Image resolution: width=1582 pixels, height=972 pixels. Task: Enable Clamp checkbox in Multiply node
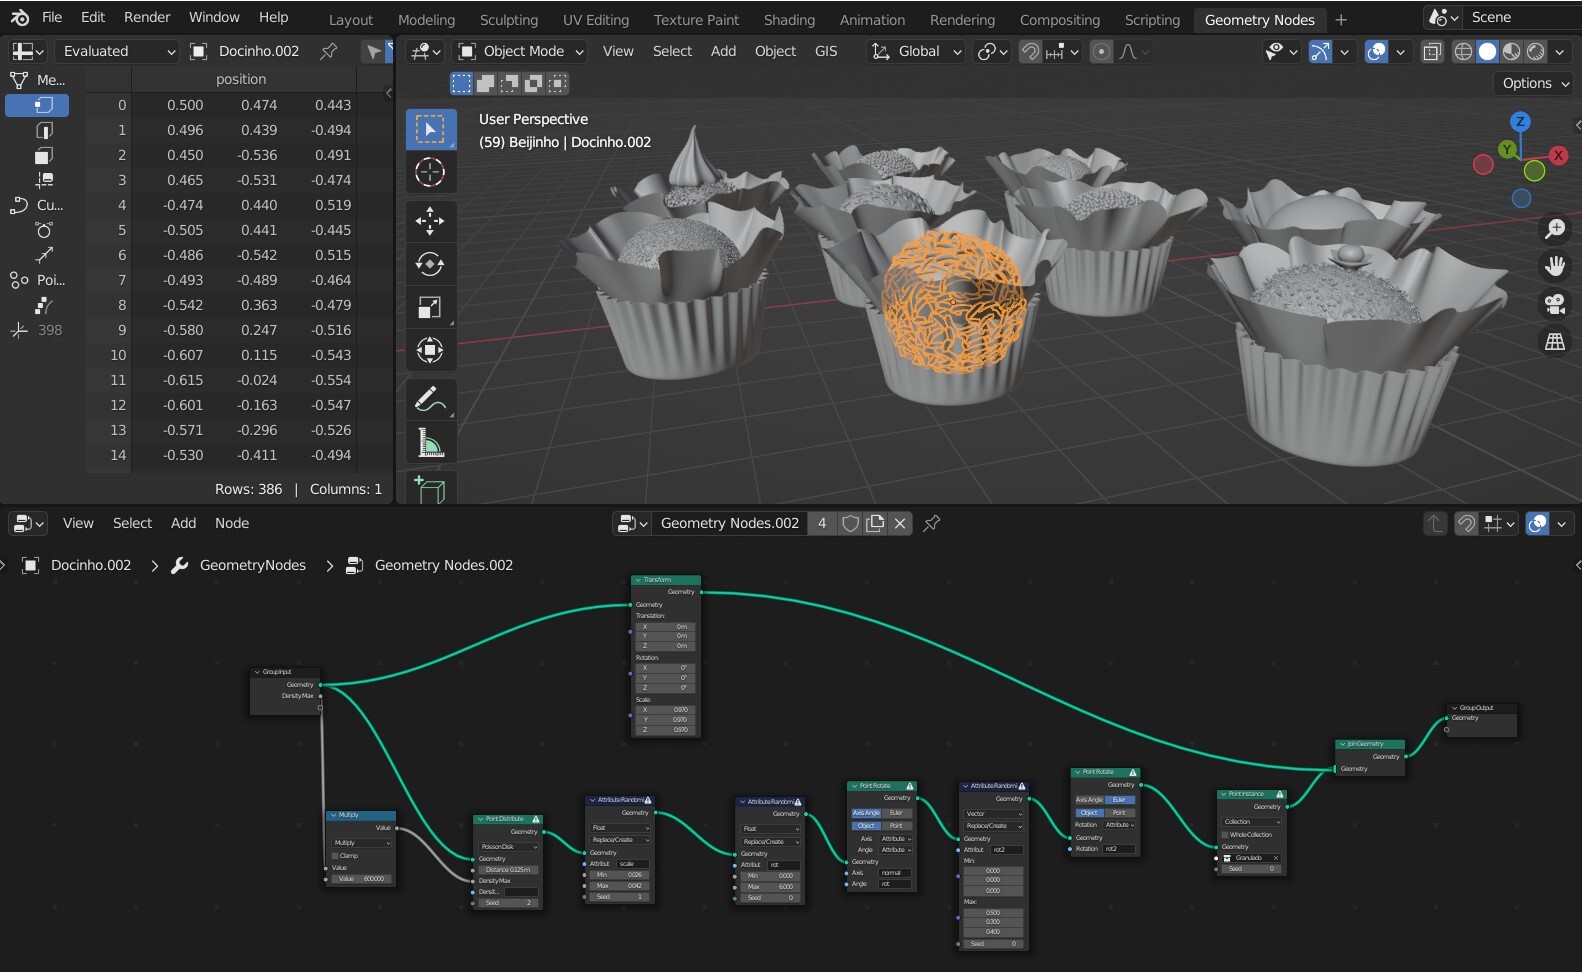tap(335, 856)
